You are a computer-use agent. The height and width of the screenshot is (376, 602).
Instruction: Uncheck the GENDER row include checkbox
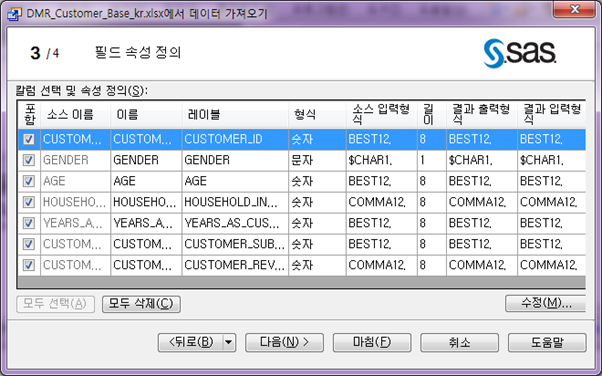click(29, 160)
